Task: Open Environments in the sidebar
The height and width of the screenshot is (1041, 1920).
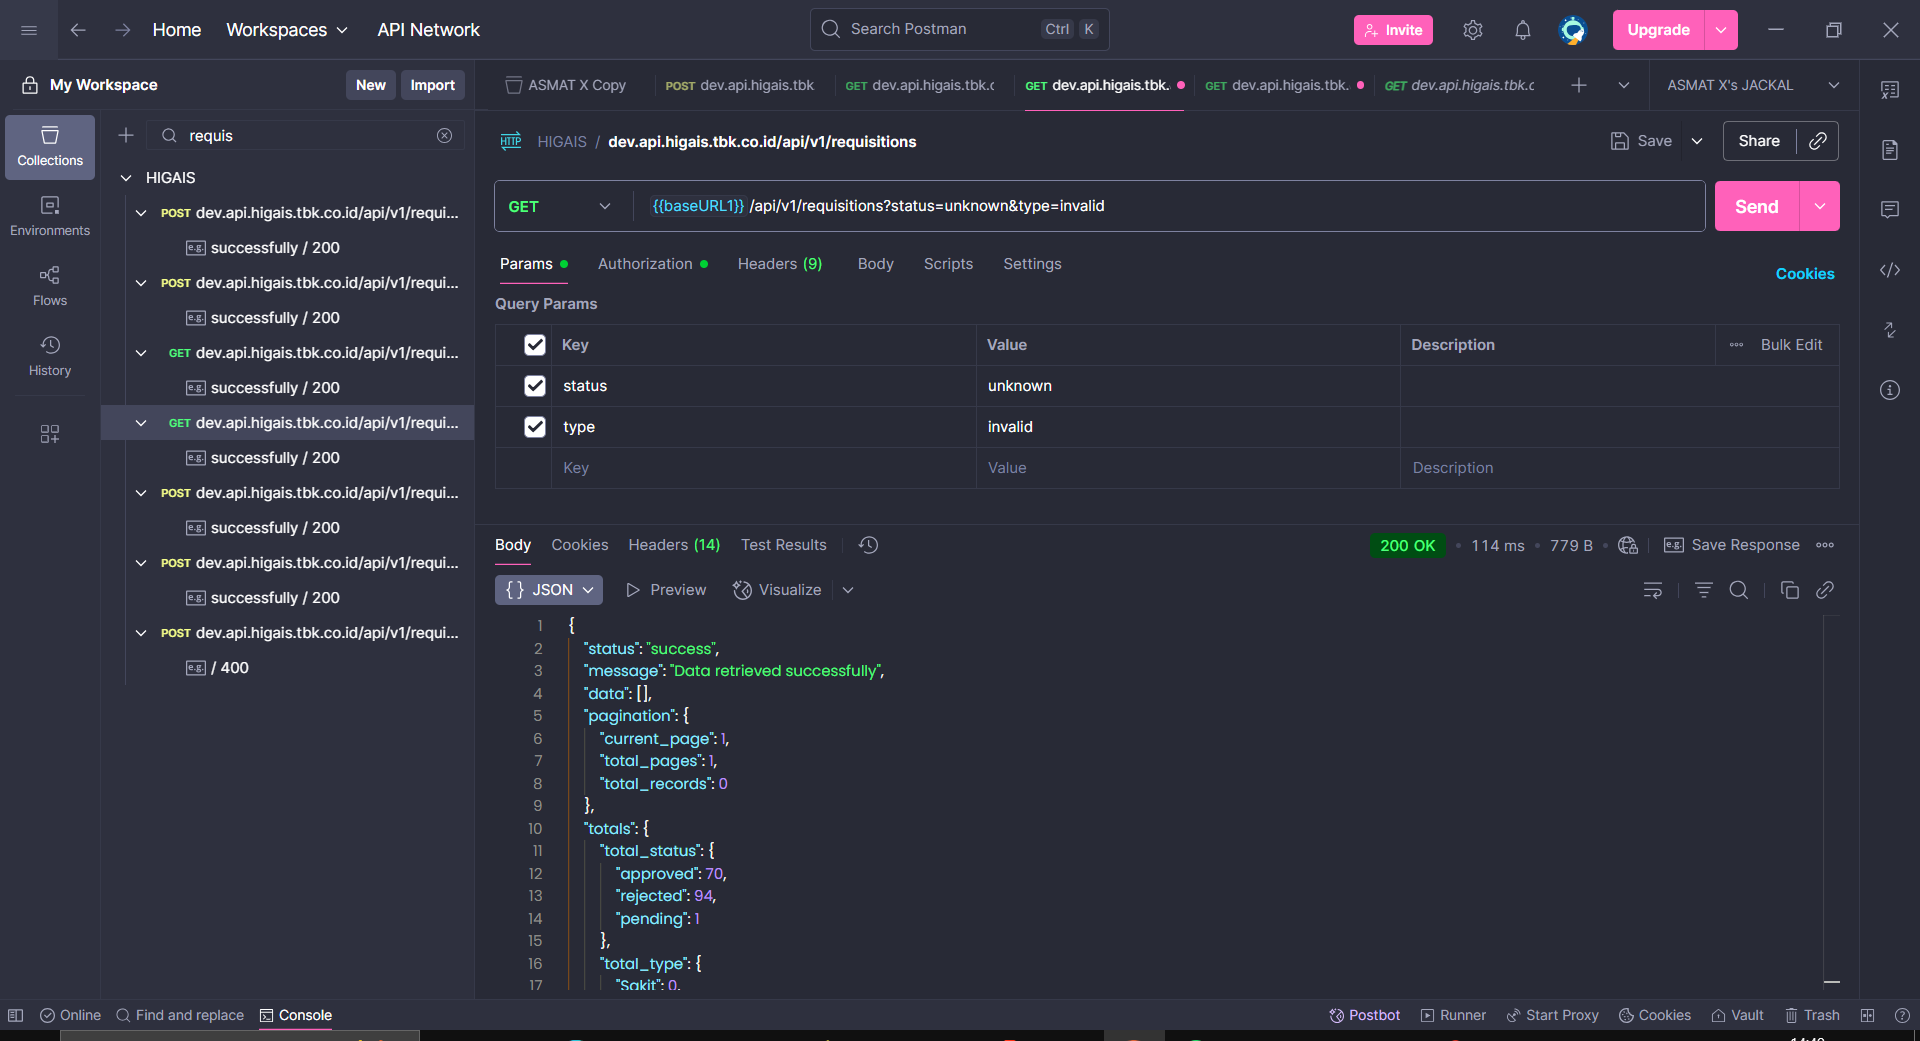Action: [50, 217]
